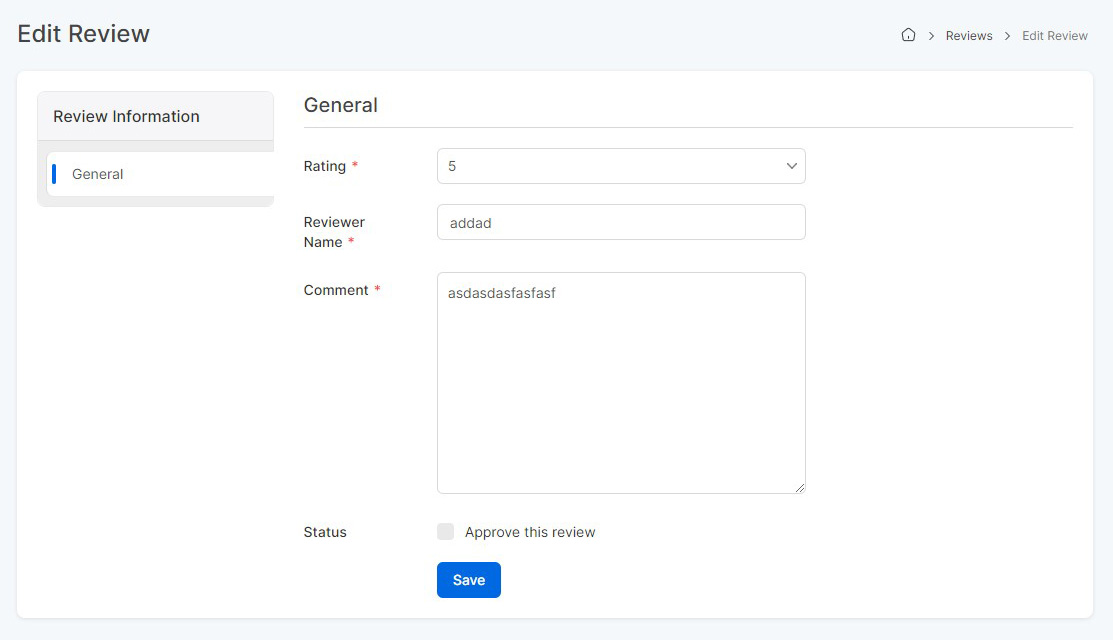Click the General section heading
This screenshot has height=640, width=1113.
tap(341, 105)
